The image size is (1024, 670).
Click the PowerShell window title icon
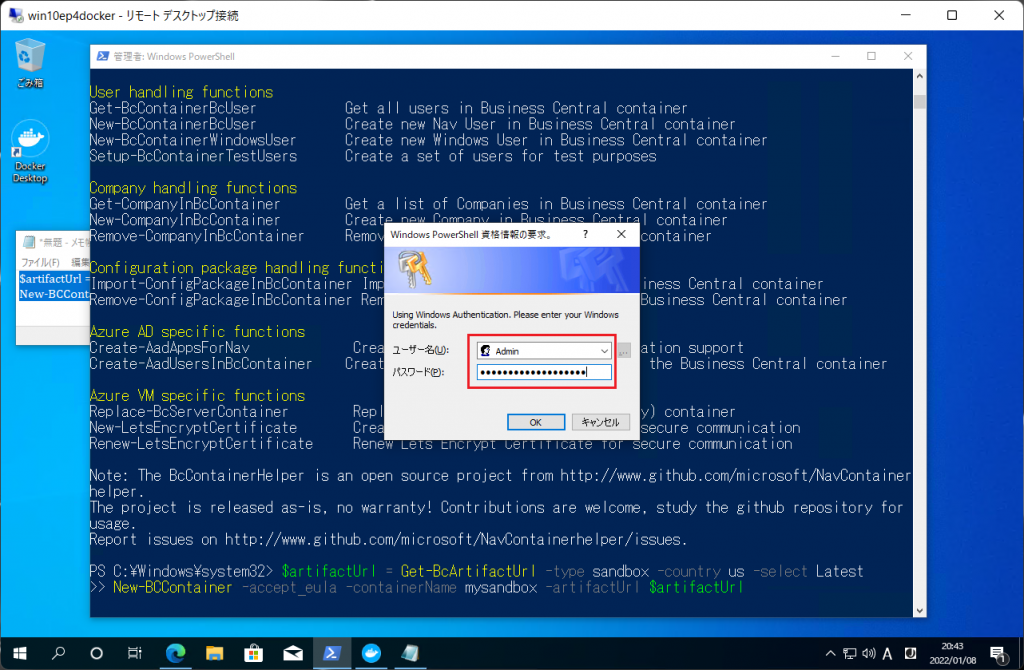(x=103, y=56)
